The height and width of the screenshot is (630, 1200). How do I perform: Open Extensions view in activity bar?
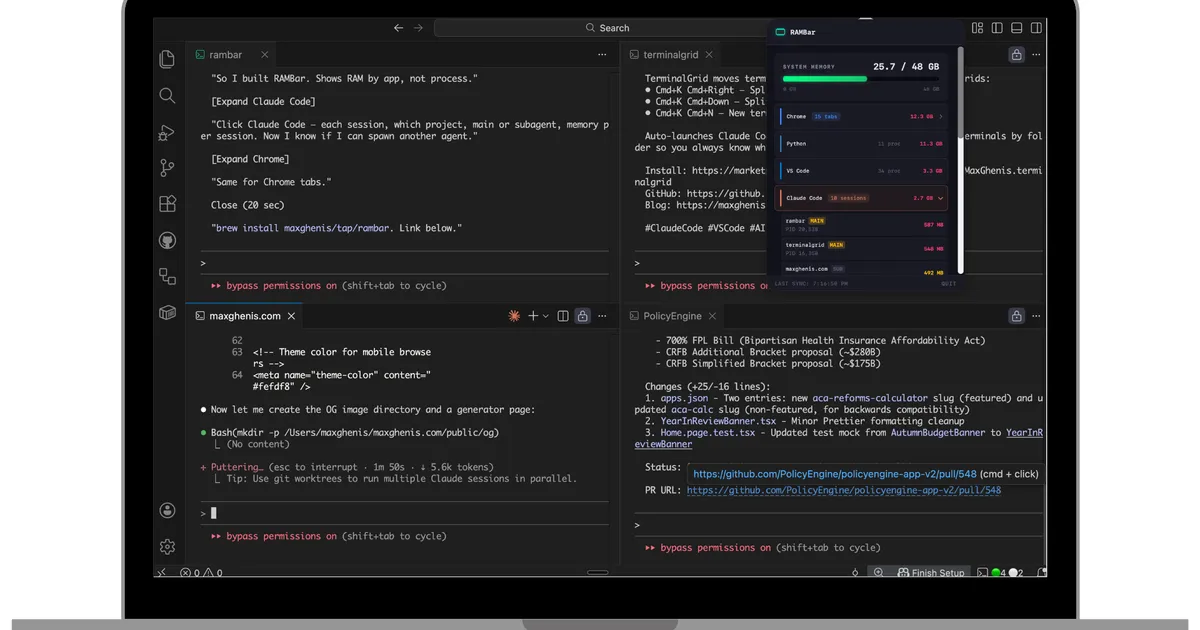point(167,204)
